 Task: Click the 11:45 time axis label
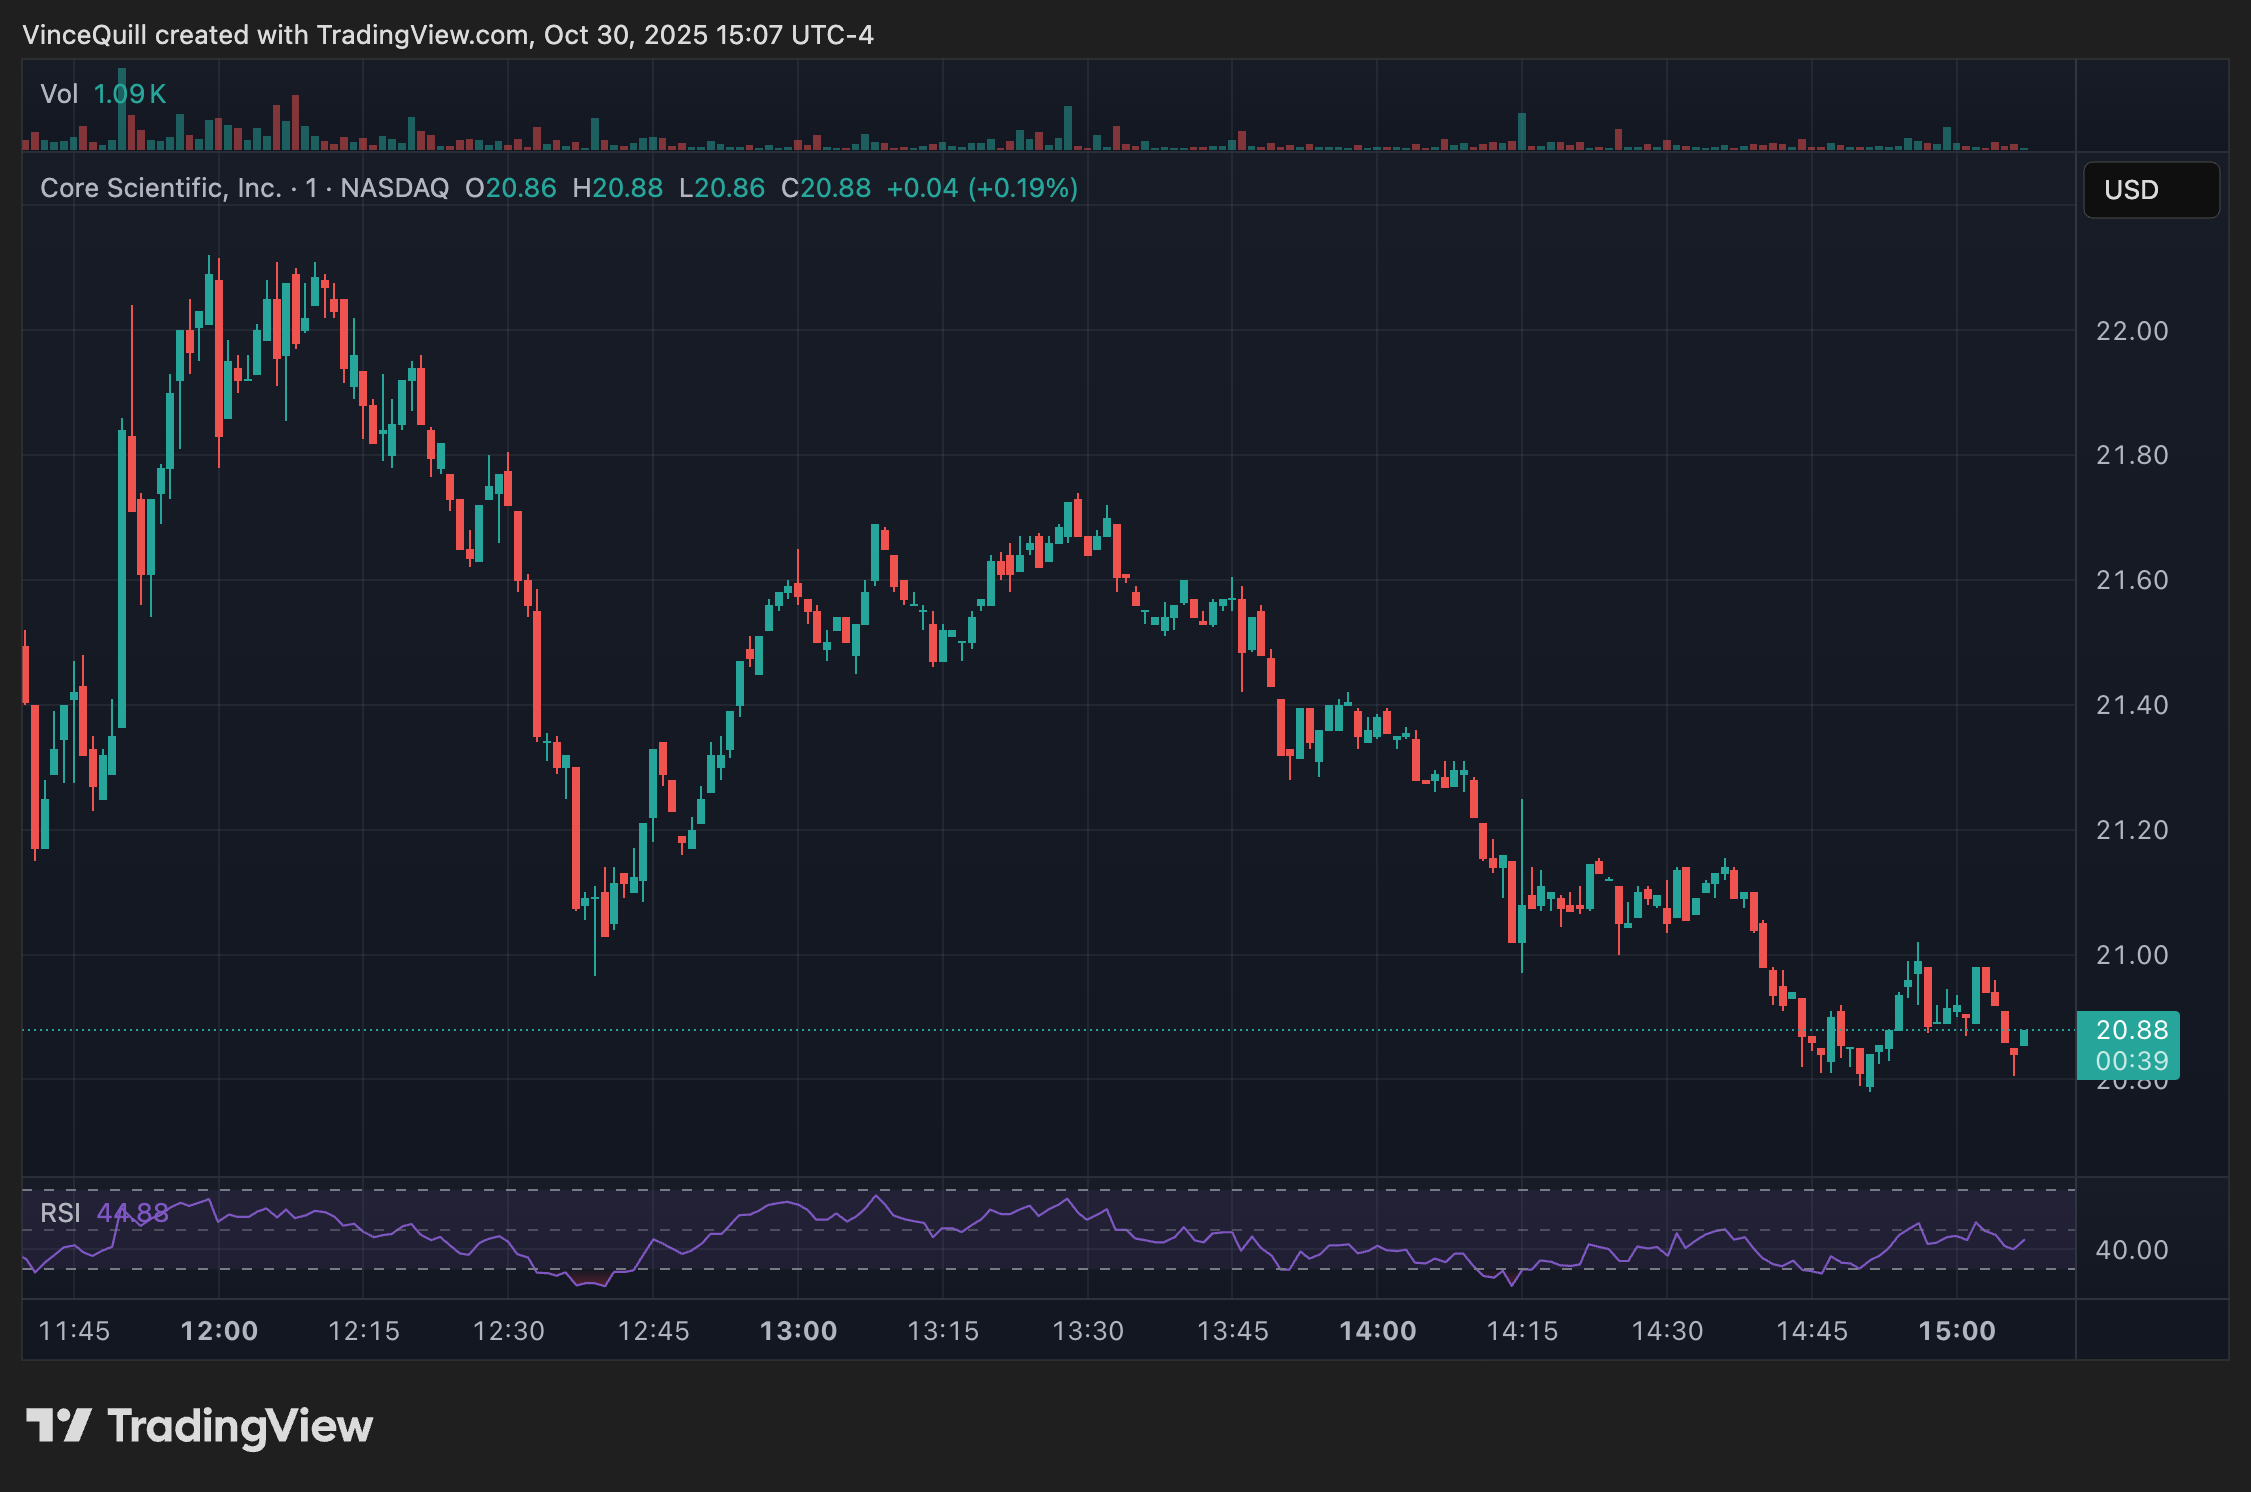[74, 1331]
